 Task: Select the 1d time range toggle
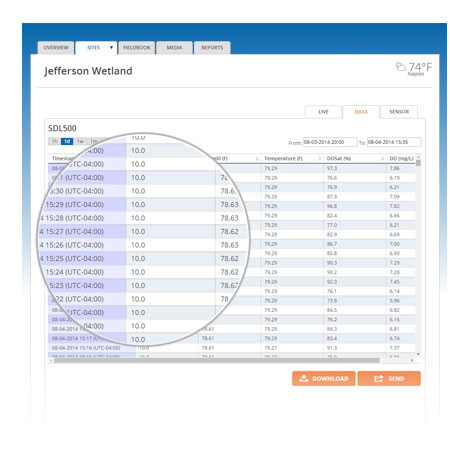click(x=67, y=141)
